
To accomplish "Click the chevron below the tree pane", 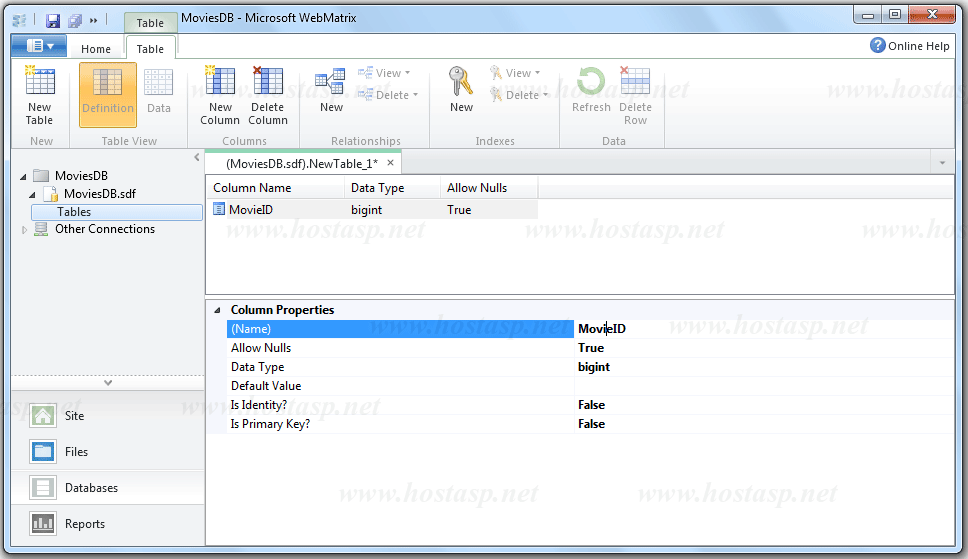I will click(x=108, y=383).
